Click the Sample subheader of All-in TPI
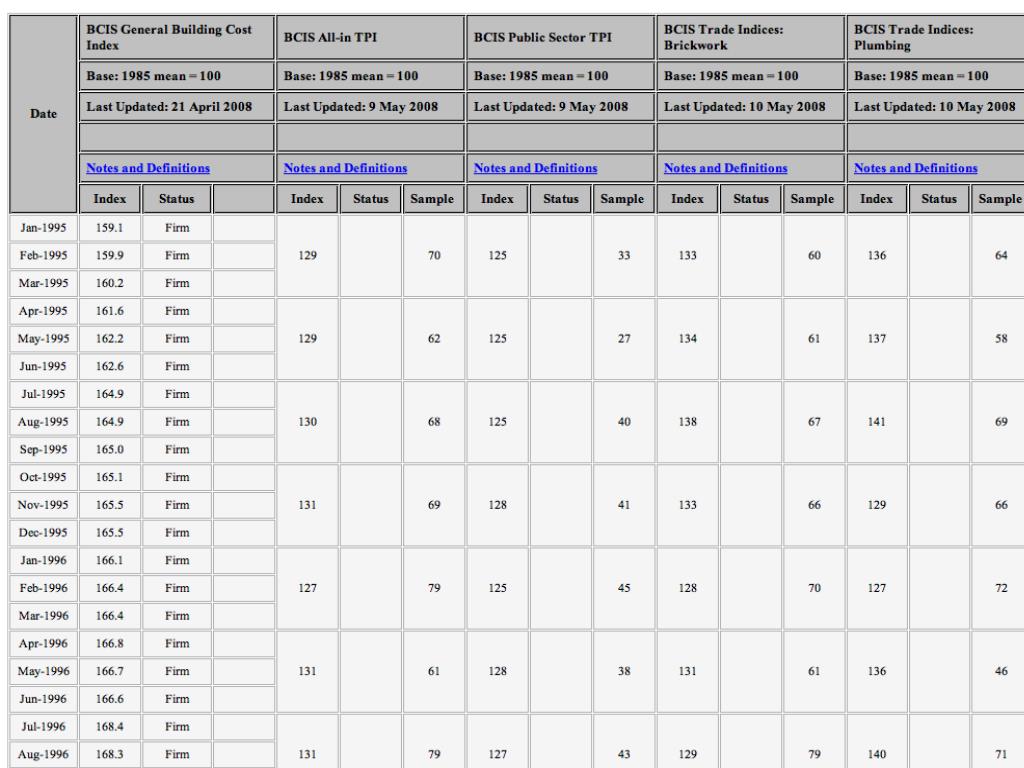The height and width of the screenshot is (768, 1024). [432, 199]
